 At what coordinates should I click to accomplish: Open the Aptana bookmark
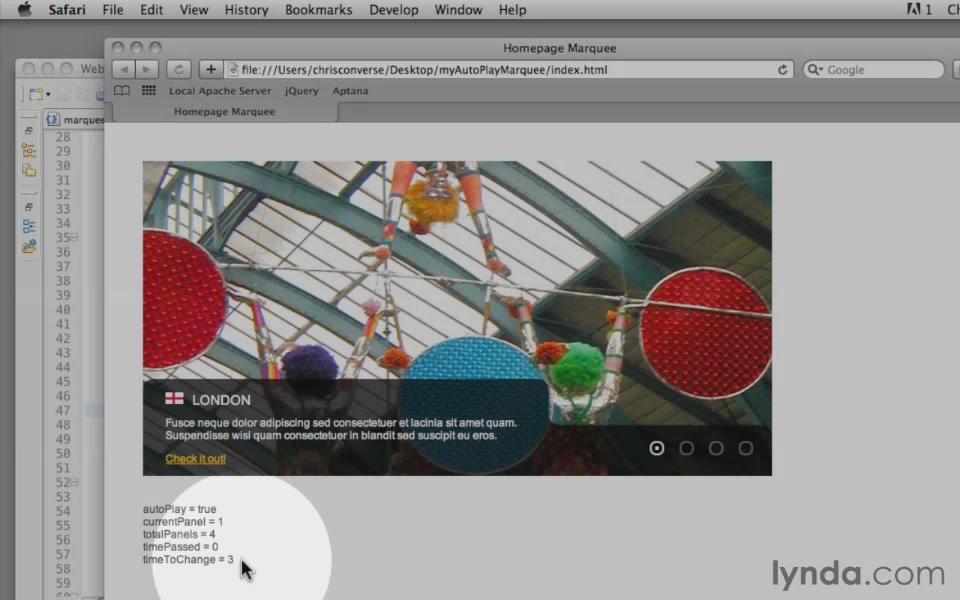click(350, 91)
